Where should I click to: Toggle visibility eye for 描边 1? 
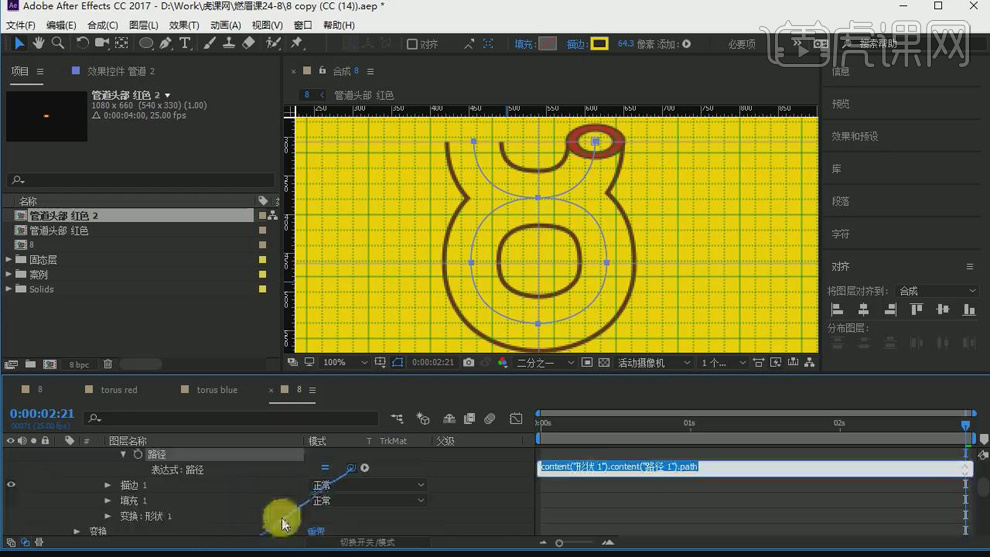point(11,485)
